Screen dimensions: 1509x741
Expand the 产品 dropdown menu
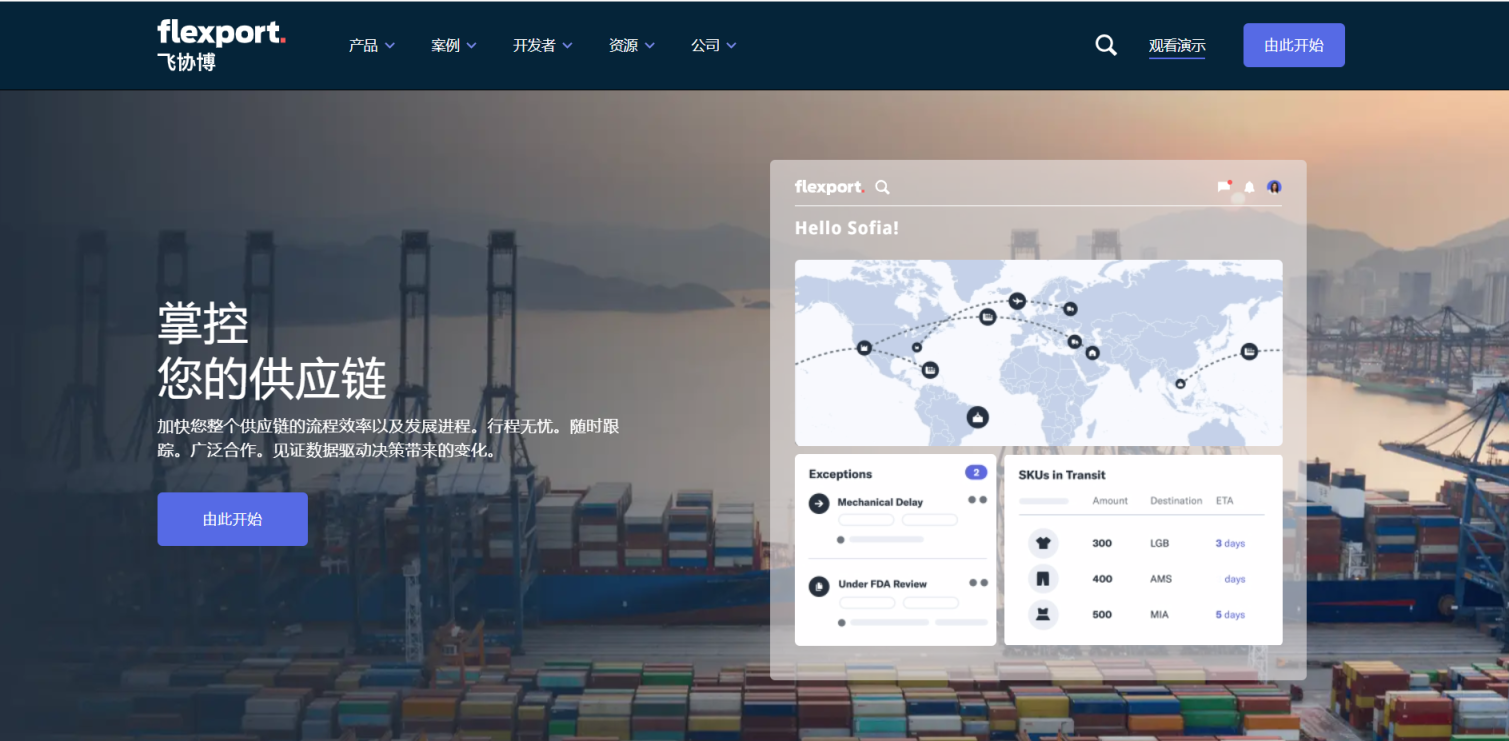[x=370, y=45]
